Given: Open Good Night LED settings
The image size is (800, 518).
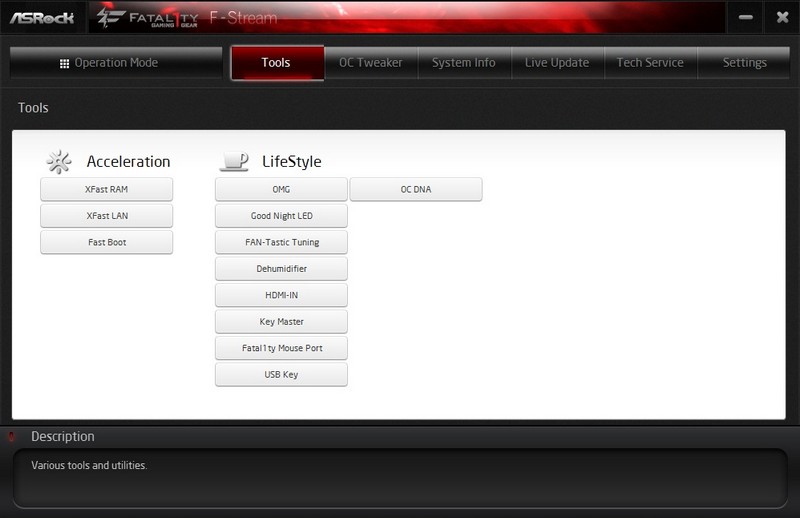Looking at the screenshot, I should (x=281, y=216).
